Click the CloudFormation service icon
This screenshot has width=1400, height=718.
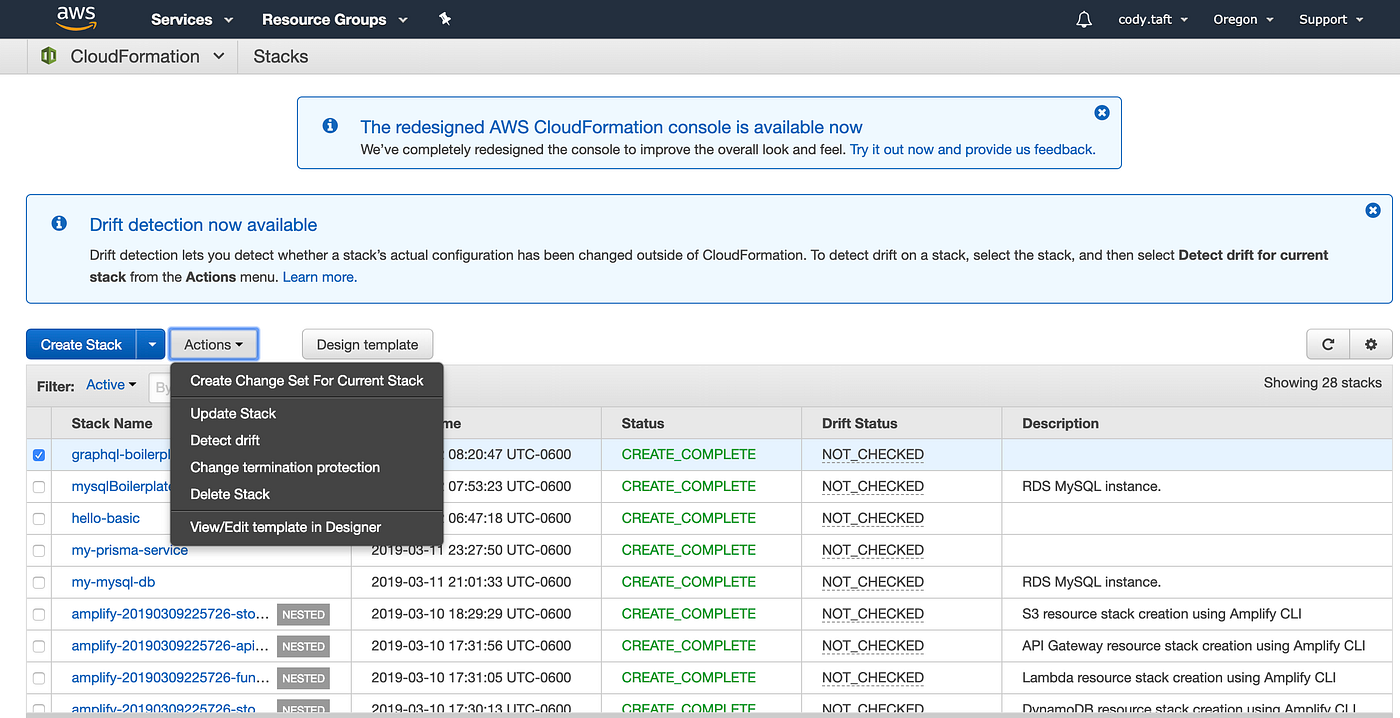click(x=48, y=56)
